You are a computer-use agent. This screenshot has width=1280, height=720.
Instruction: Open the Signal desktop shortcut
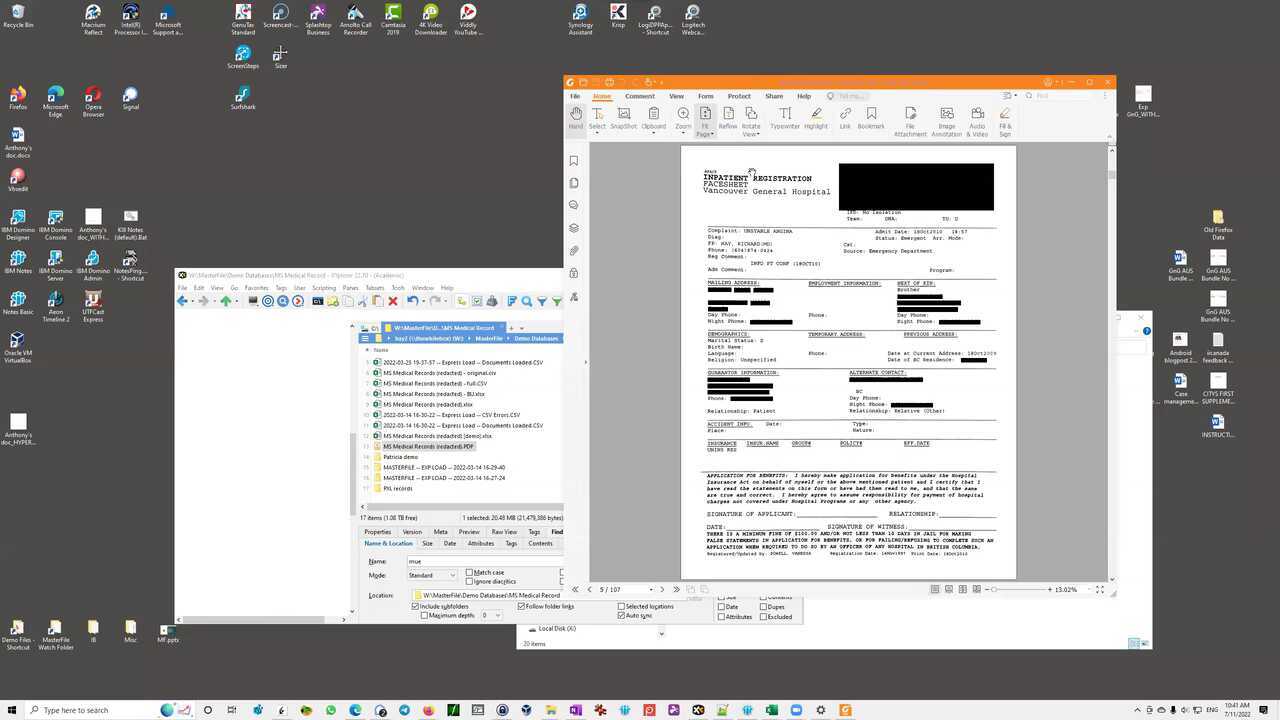tap(131, 98)
